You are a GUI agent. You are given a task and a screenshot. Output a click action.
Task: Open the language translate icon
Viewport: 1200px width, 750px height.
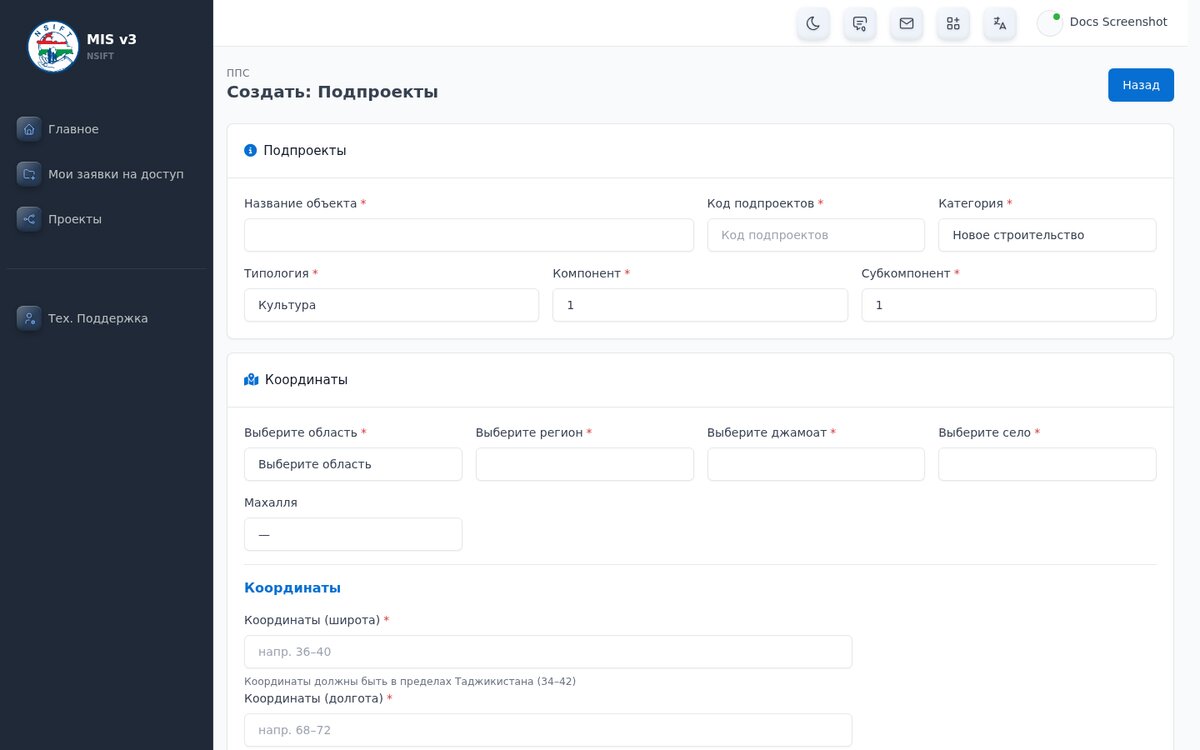[1000, 23]
